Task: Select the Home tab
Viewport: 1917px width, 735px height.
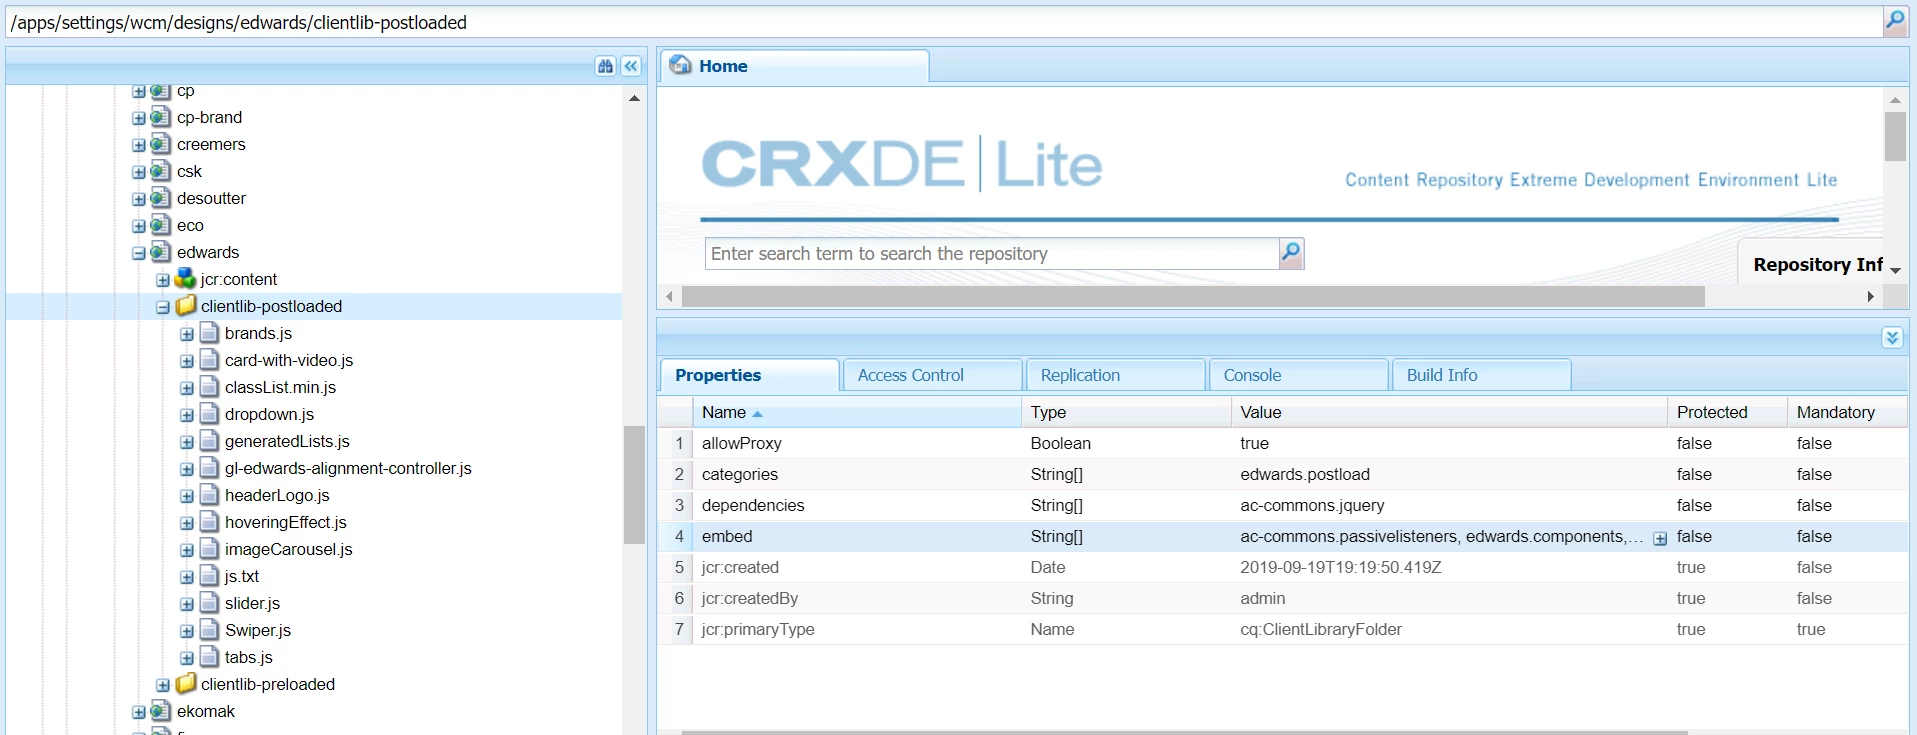Action: [x=795, y=66]
